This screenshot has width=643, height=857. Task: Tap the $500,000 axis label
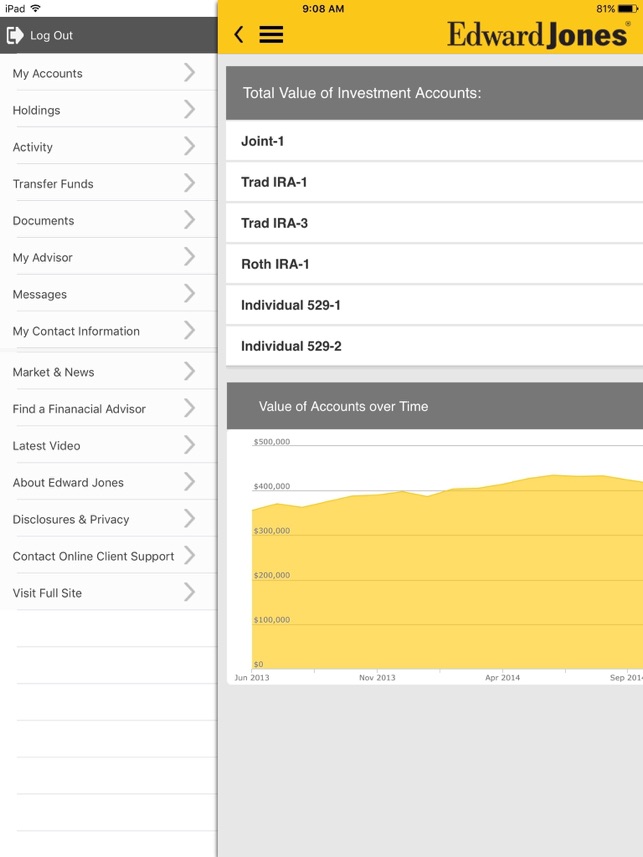(271, 442)
